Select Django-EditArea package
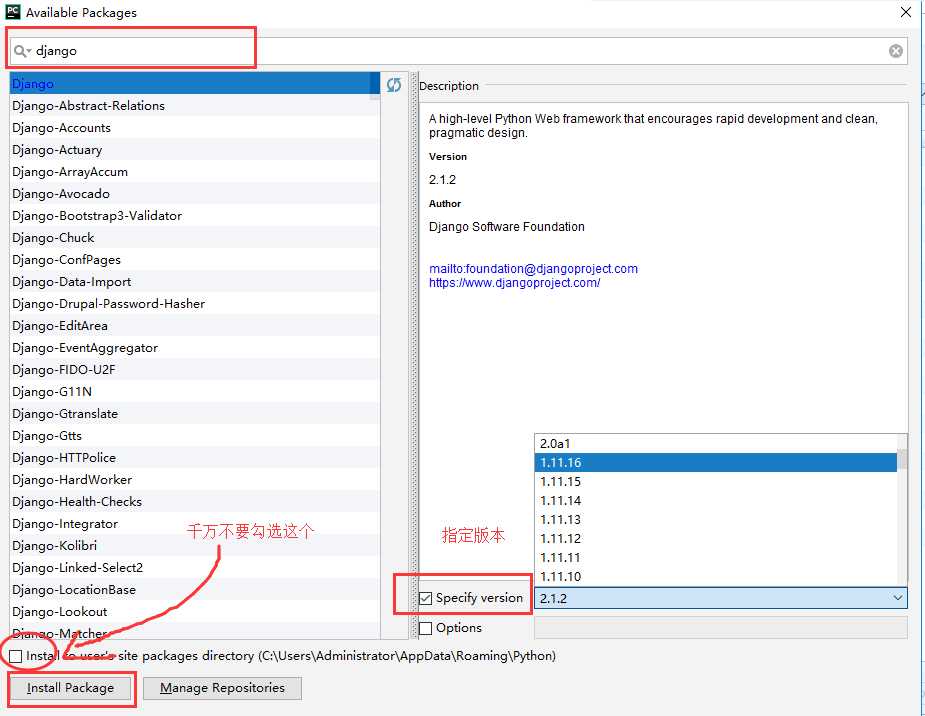This screenshot has height=716, width=925. pos(195,326)
